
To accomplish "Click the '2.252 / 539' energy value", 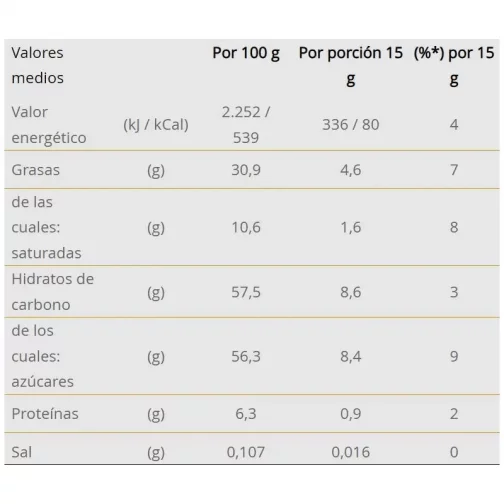I will [246, 125].
